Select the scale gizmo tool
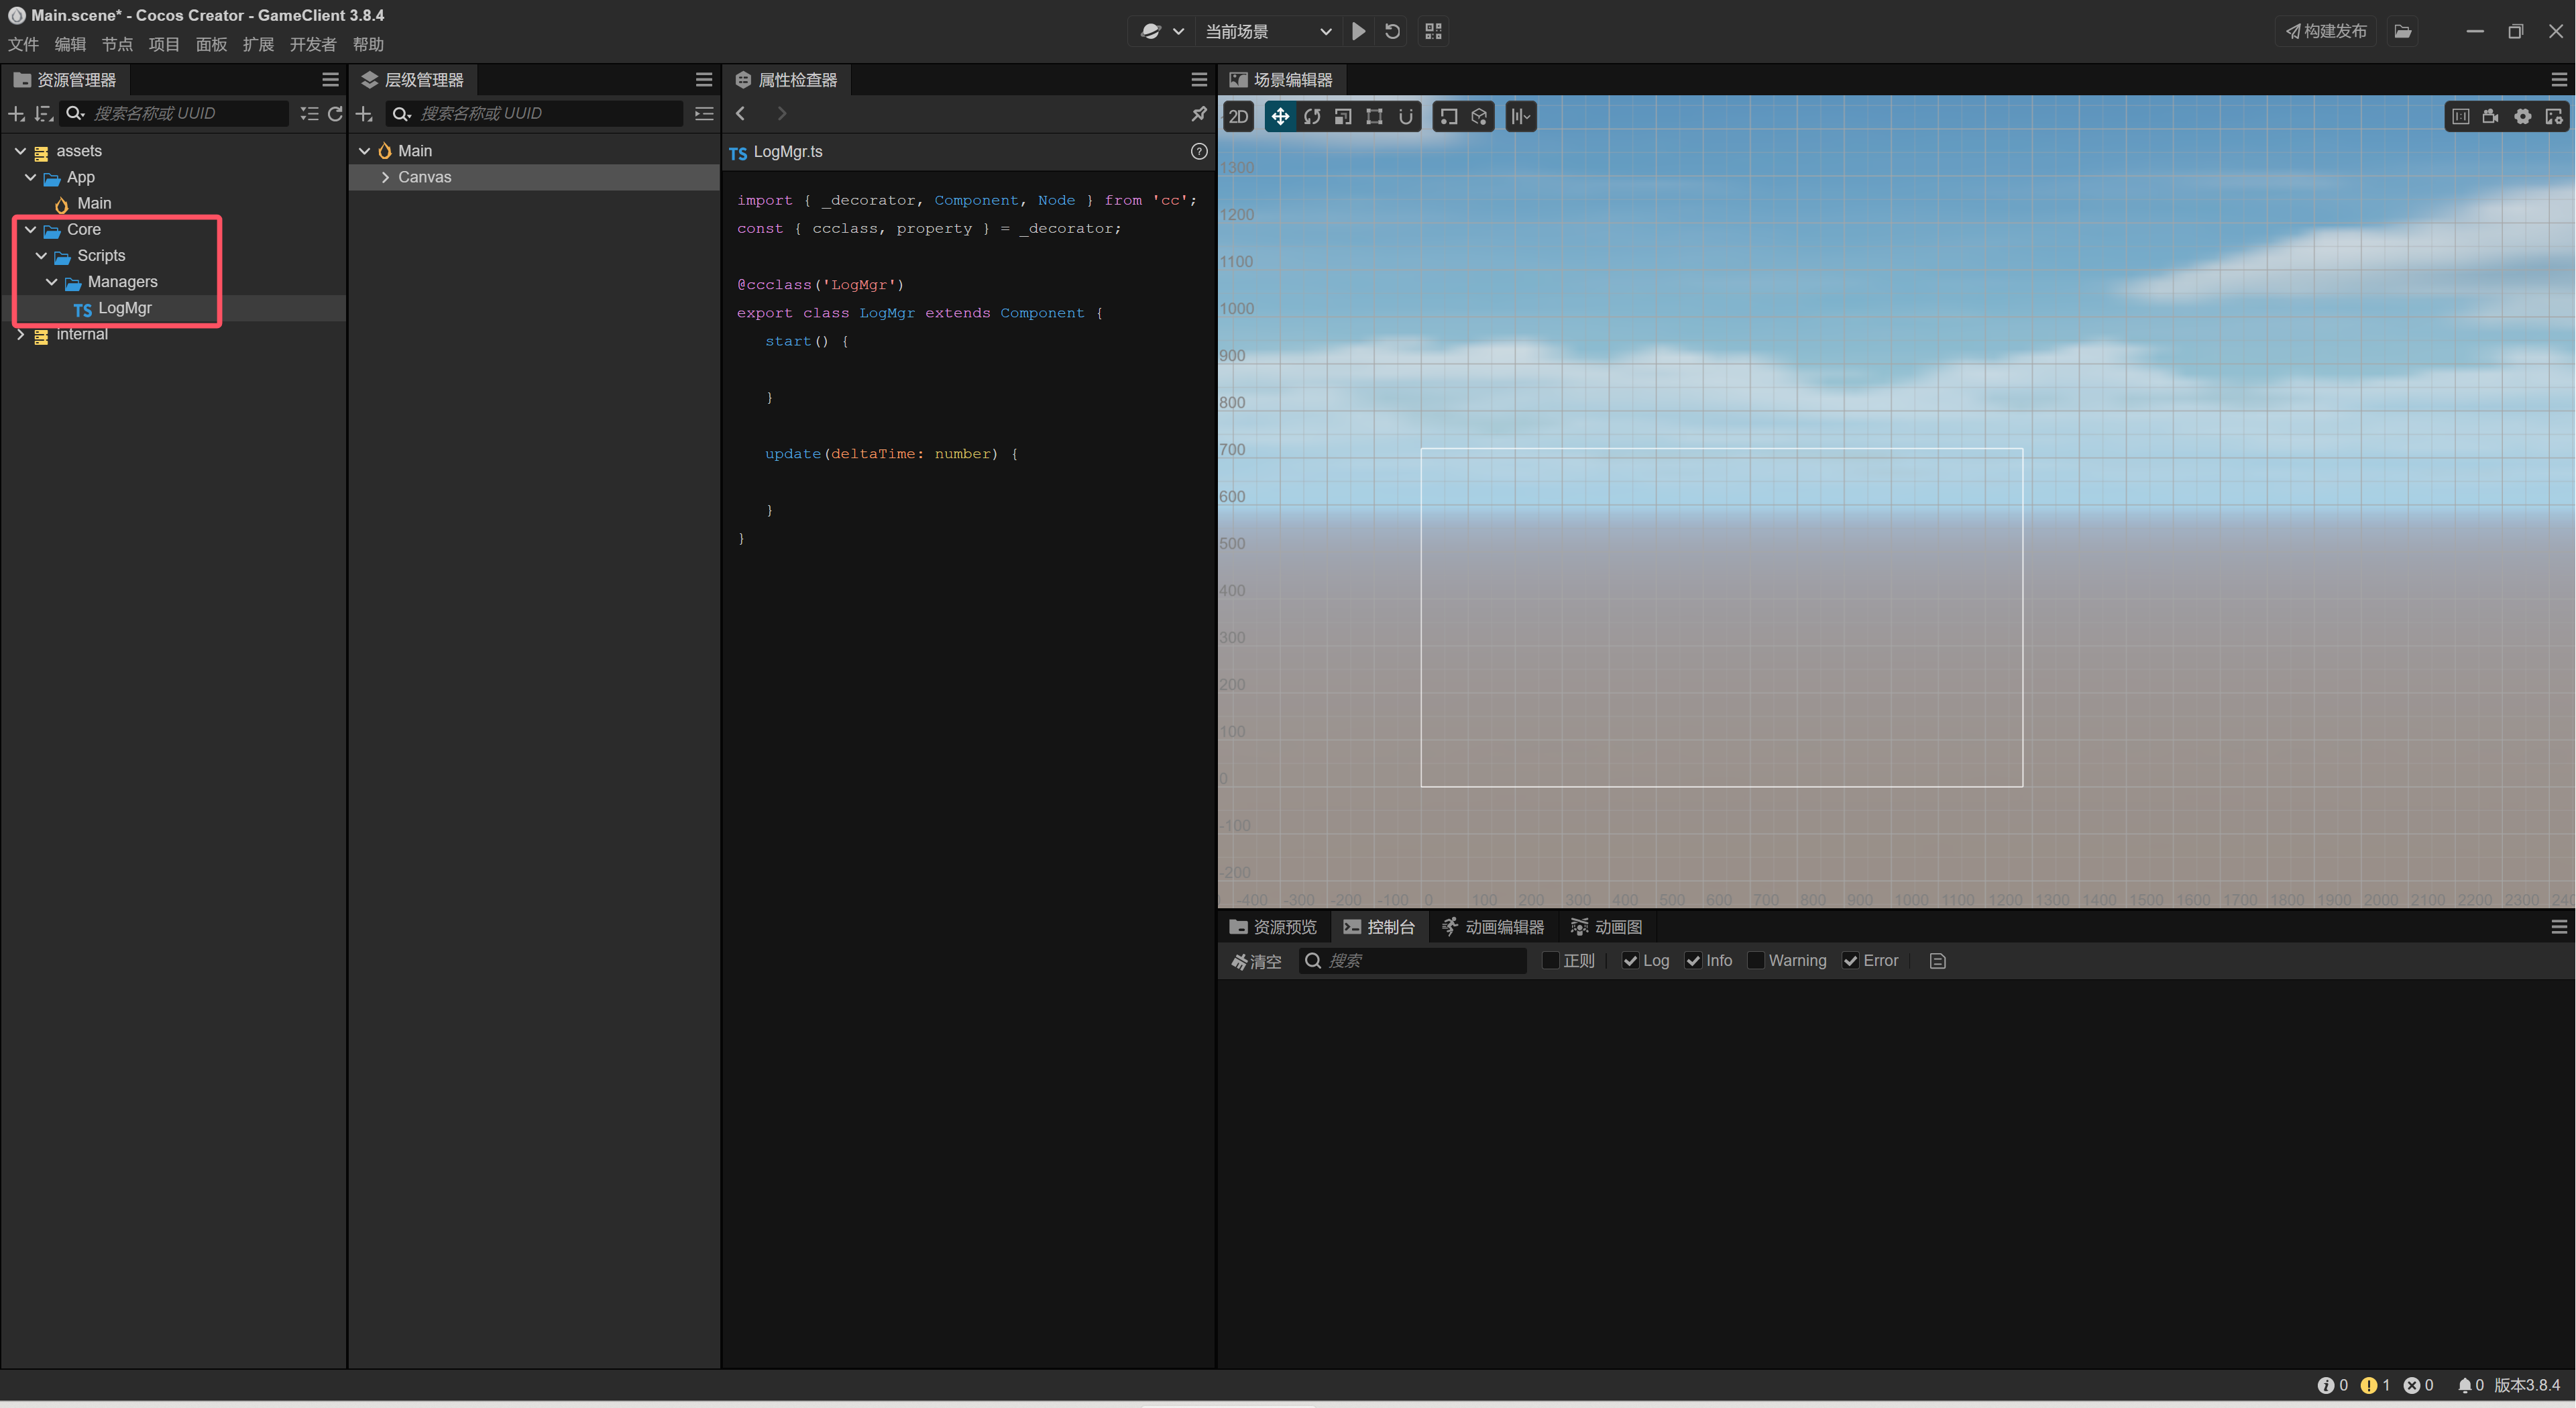This screenshot has height=1408, width=2576. (1343, 117)
